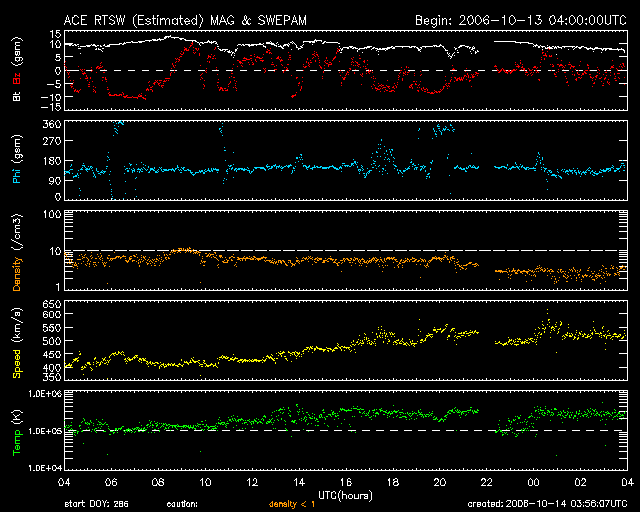Image resolution: width=640 pixels, height=512 pixels.
Task: Click the "start DOY: 286" footer text
Action: (96, 504)
